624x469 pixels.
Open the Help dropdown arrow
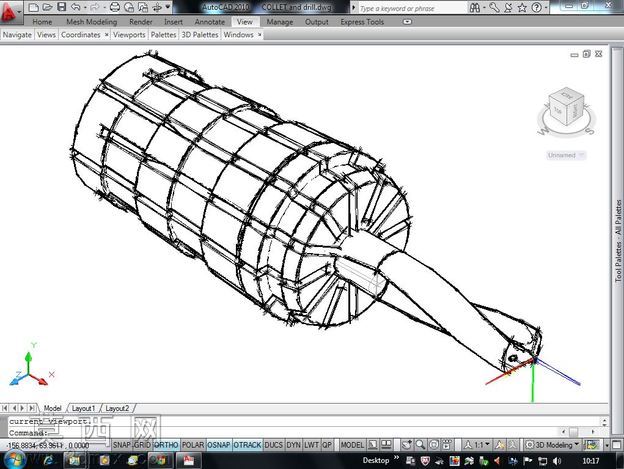[544, 8]
